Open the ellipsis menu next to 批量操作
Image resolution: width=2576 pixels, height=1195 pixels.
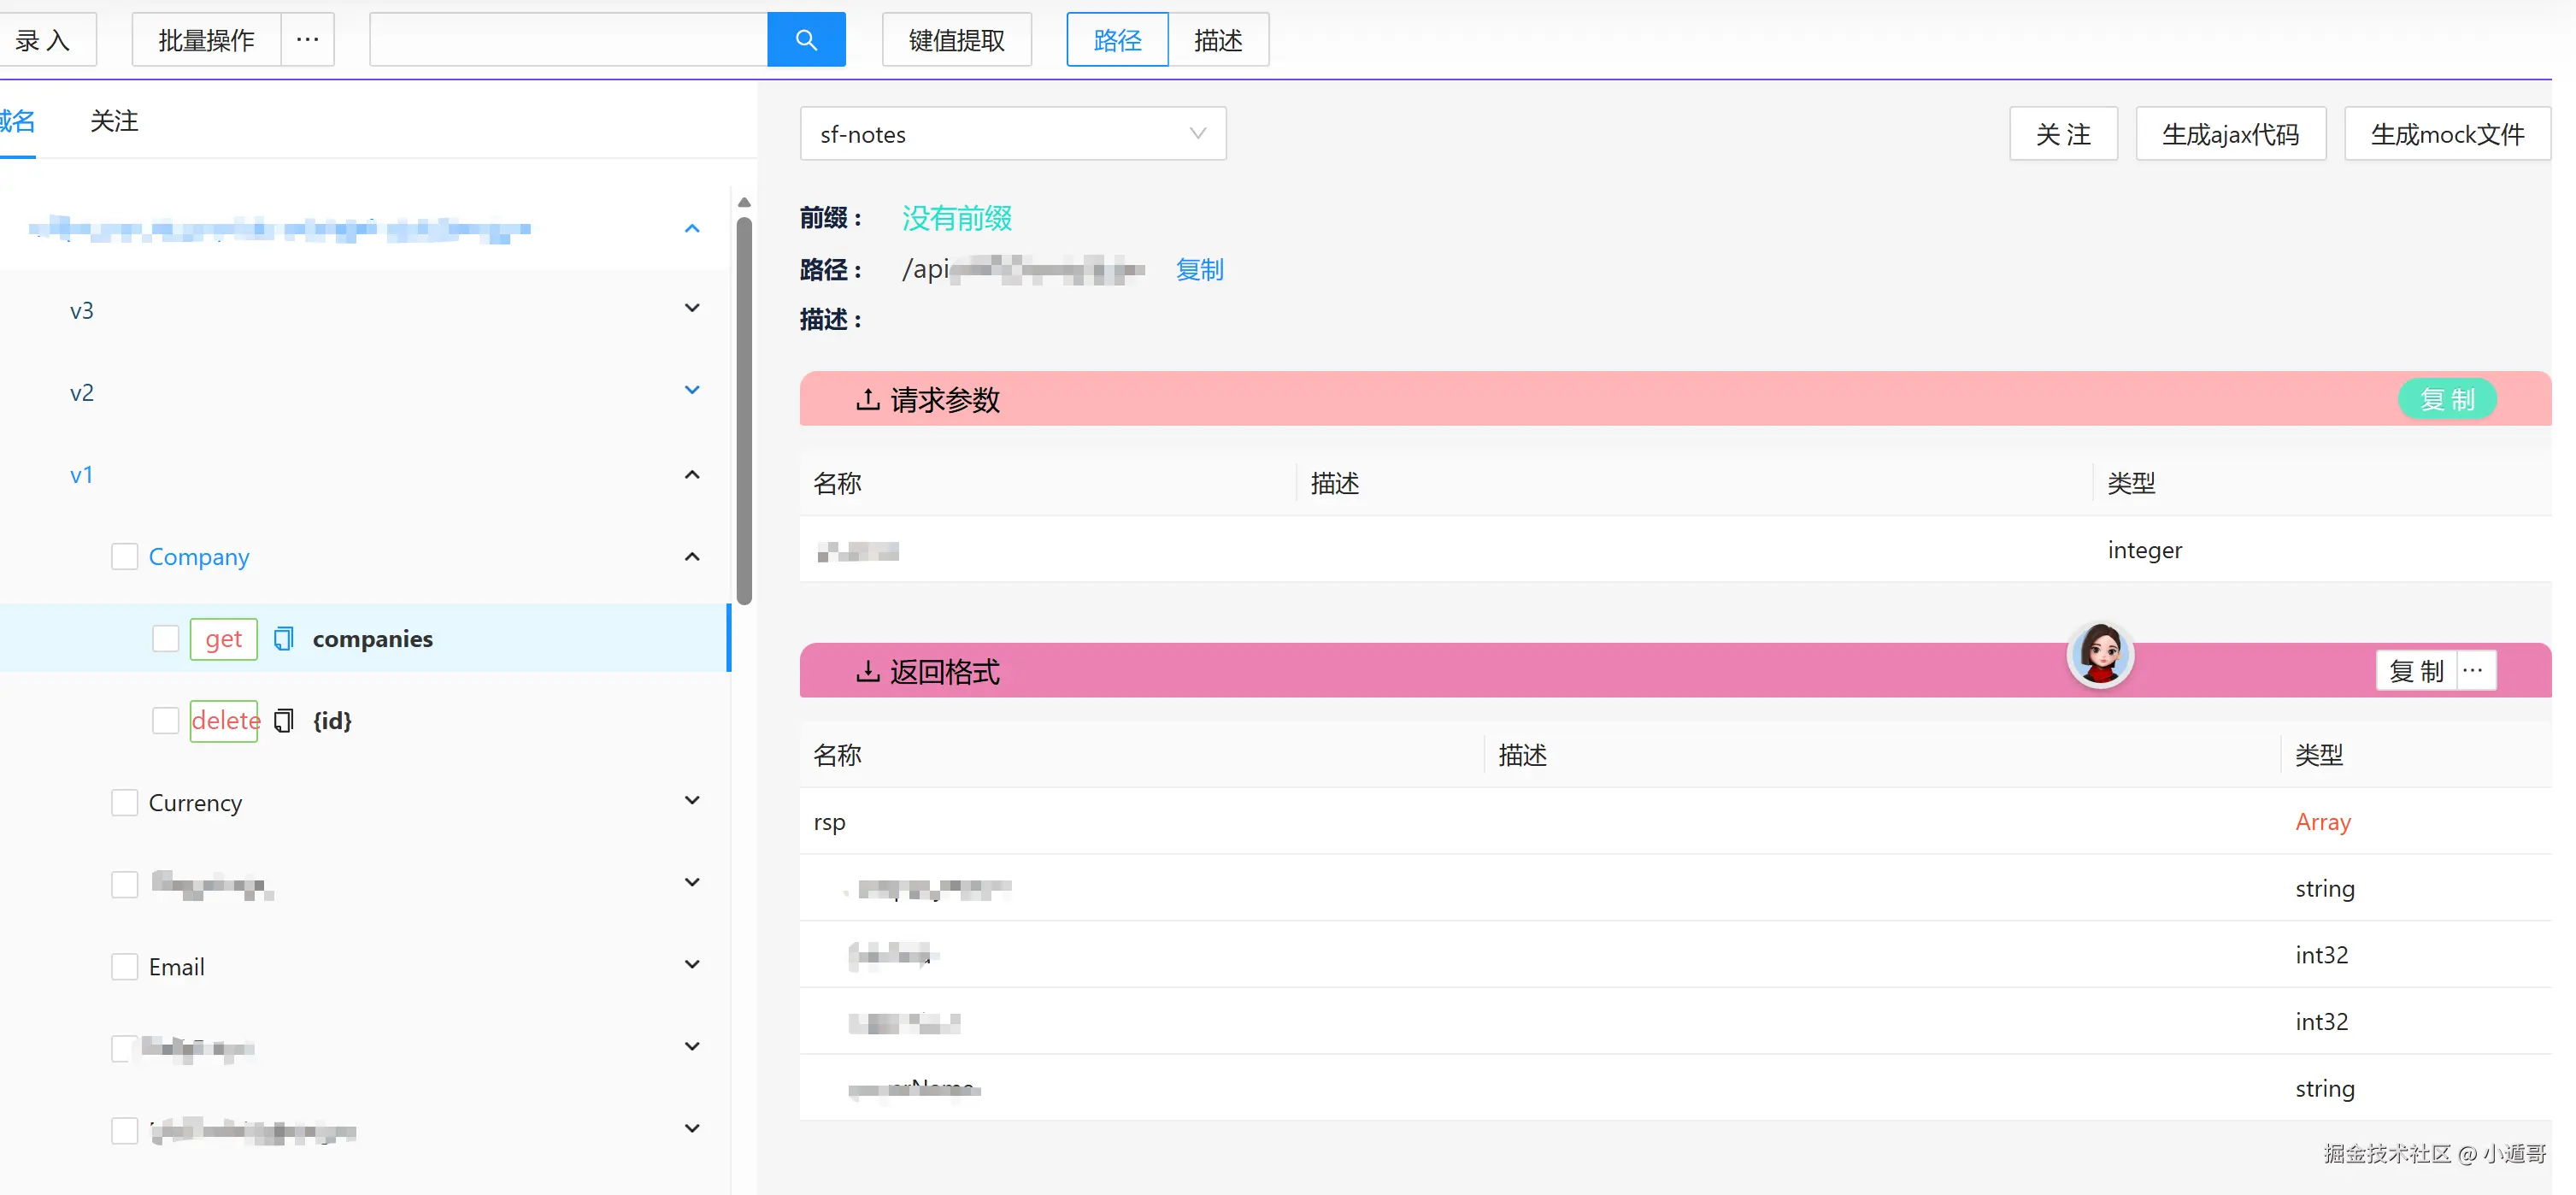pyautogui.click(x=307, y=39)
